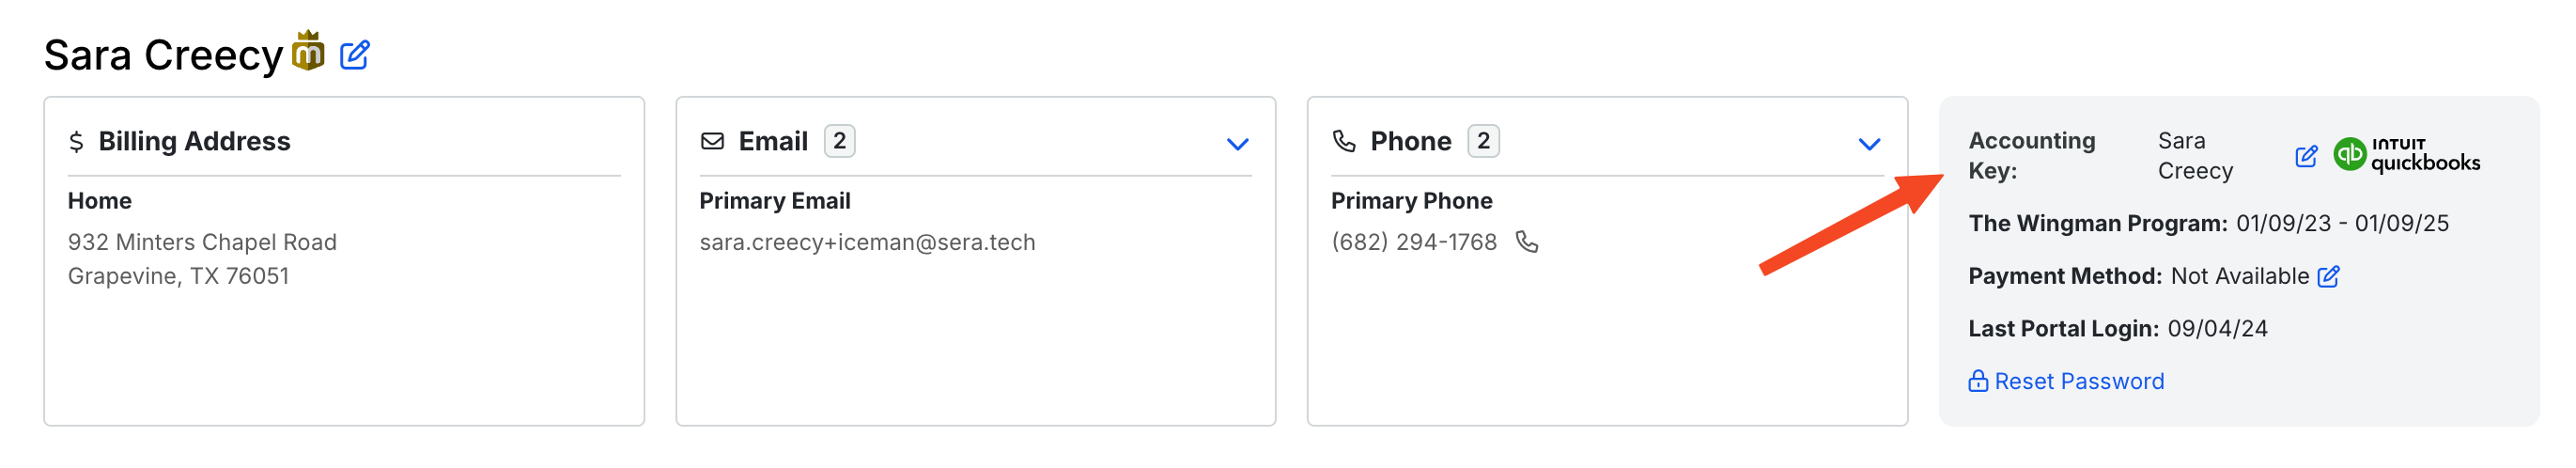Click the Last Portal Login date 09/04/24

coord(2217,329)
